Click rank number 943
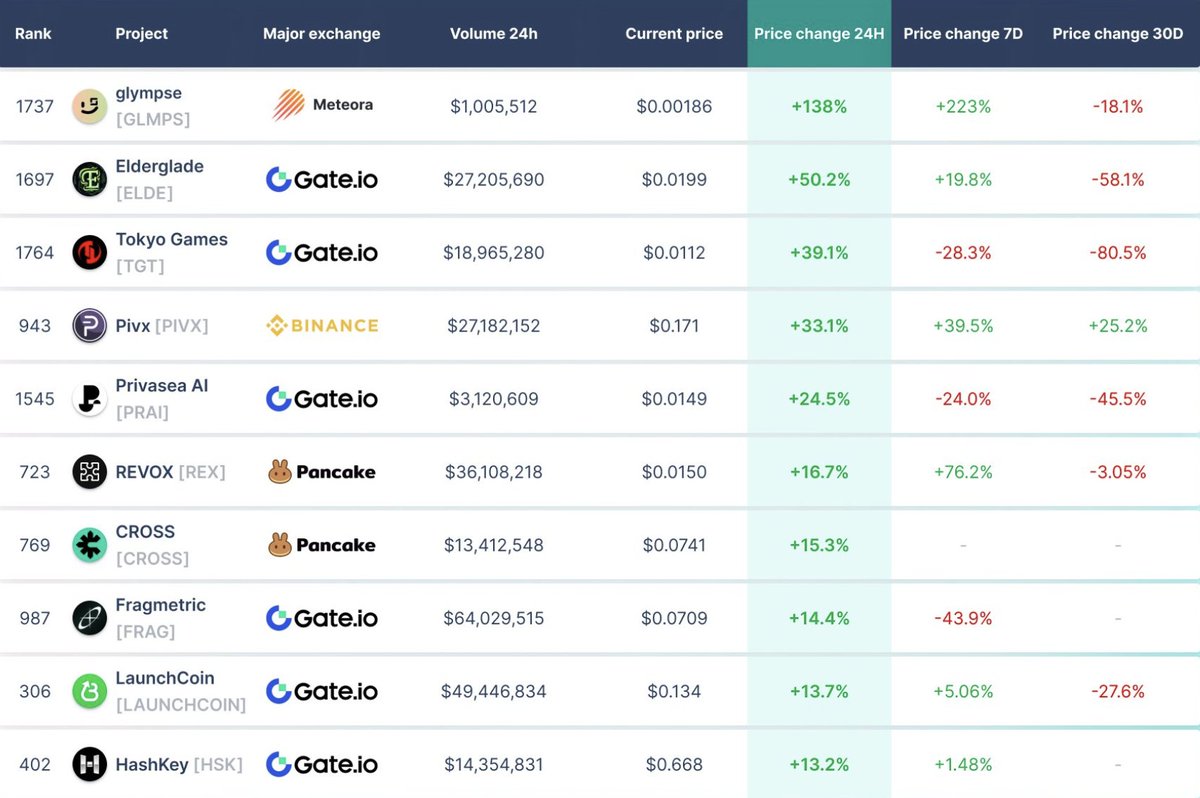Viewport: 1200px width, 798px height. coord(34,325)
